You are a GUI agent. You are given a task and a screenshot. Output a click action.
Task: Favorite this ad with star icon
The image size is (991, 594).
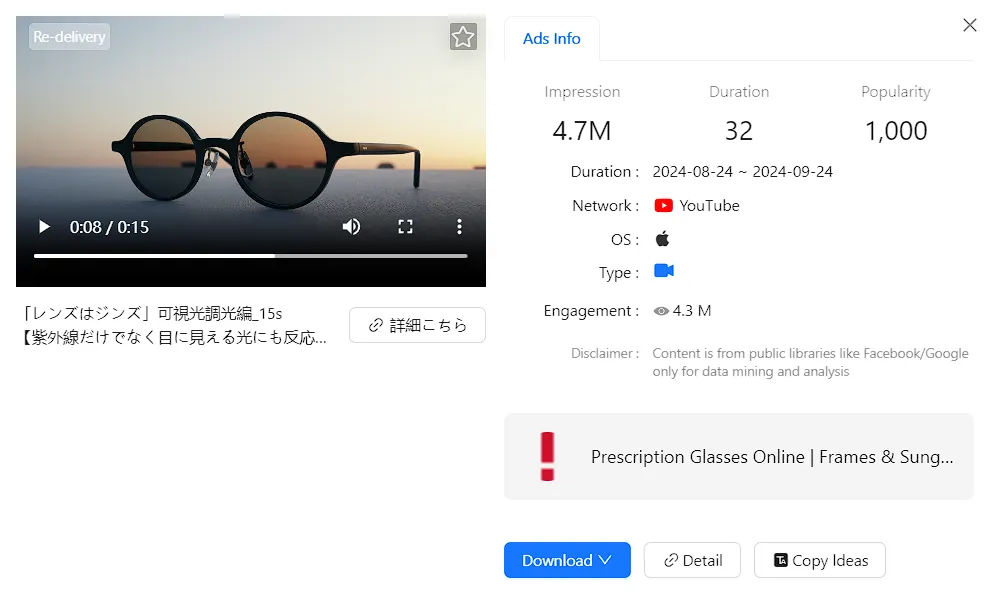click(462, 37)
